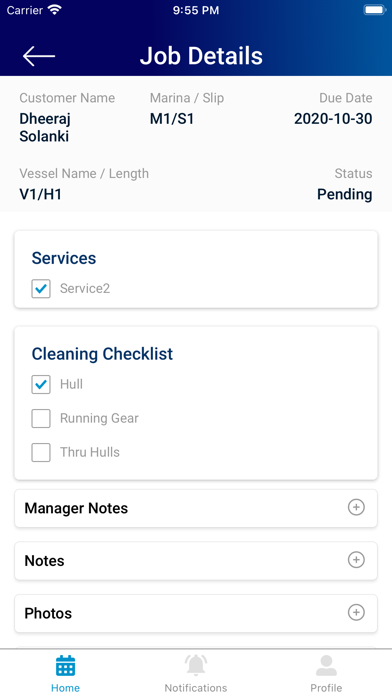Expand the Photos section
Screen dimensions: 392x696
point(196,613)
